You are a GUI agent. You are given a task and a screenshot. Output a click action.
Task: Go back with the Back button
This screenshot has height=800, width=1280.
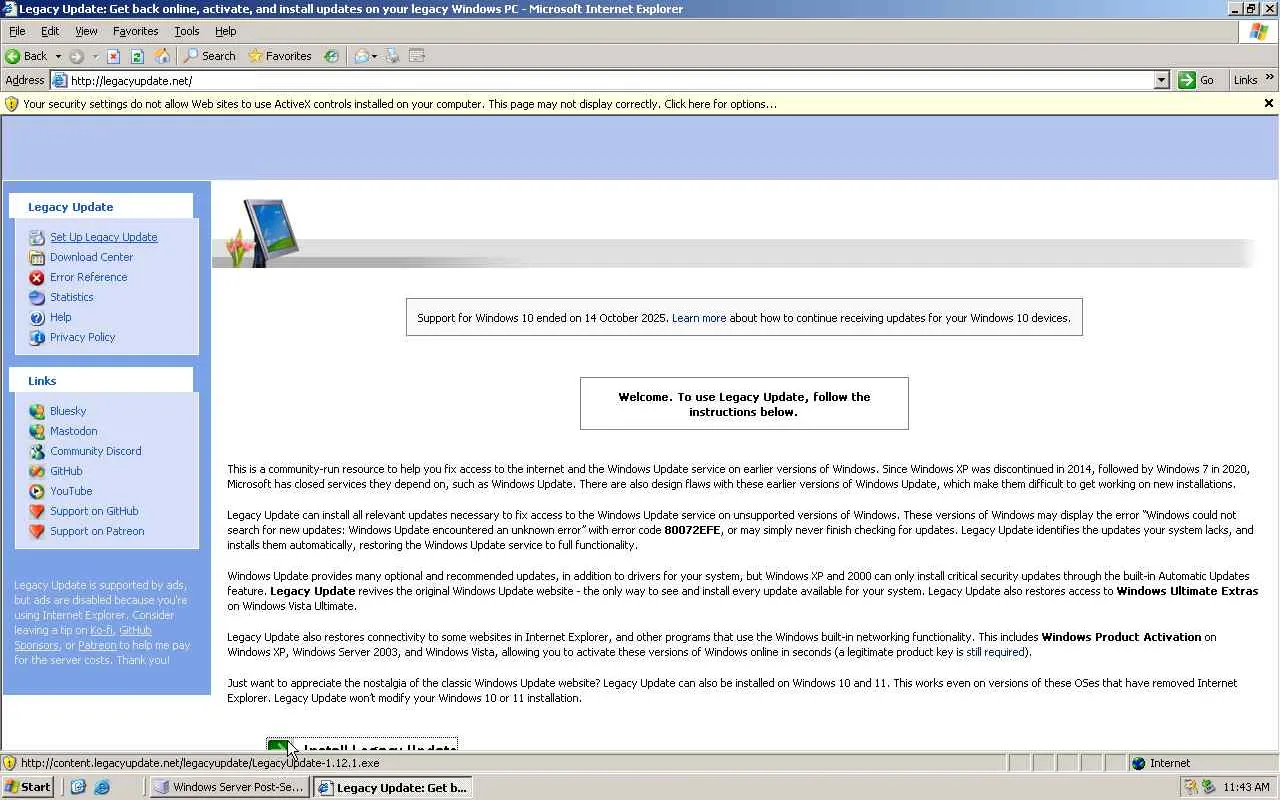coord(26,56)
